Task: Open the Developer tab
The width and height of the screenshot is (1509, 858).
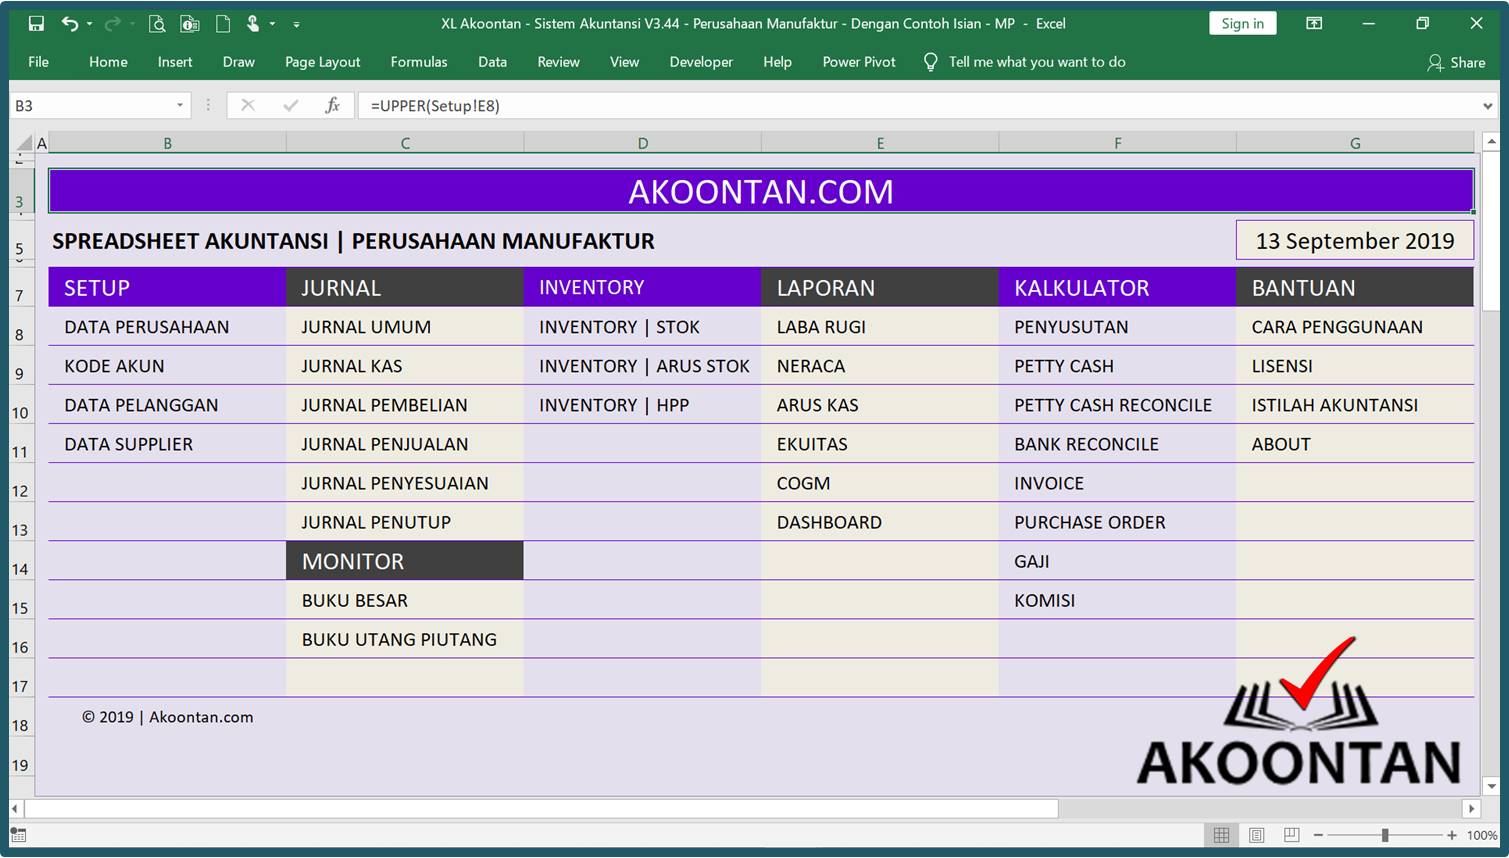Action: [x=701, y=62]
